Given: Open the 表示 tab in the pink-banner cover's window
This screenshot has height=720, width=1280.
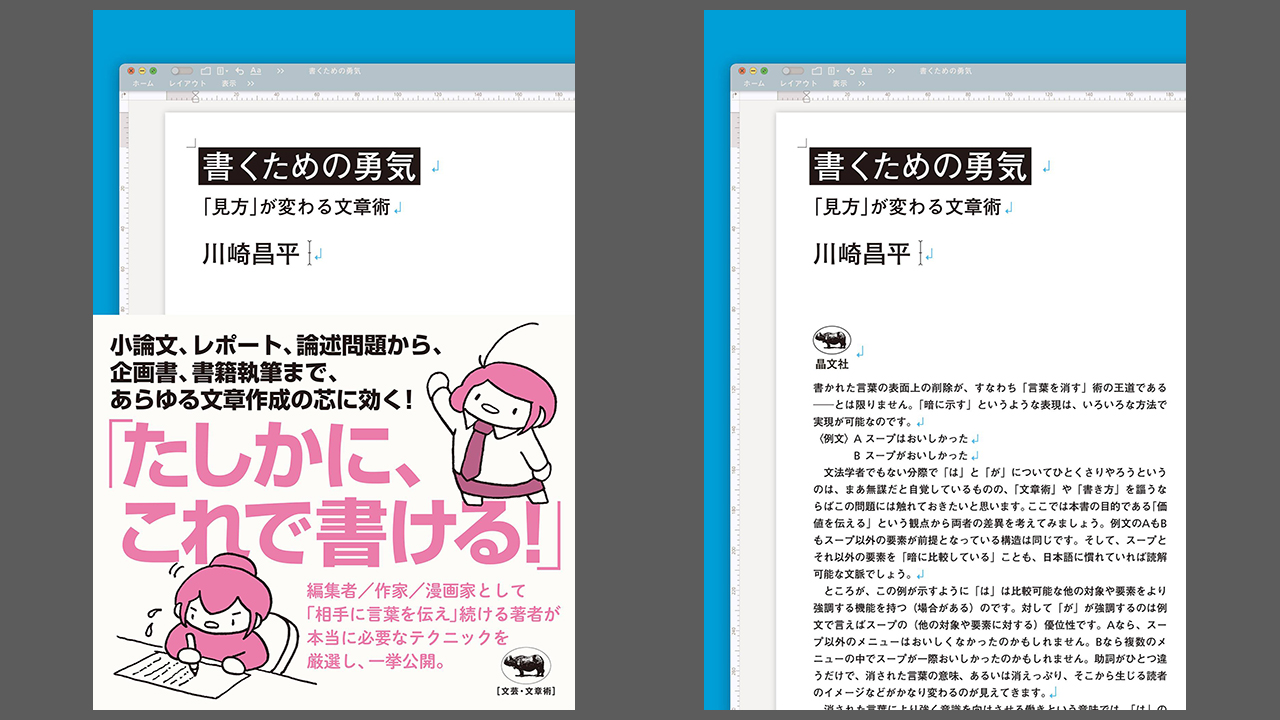Looking at the screenshot, I should tap(229, 84).
